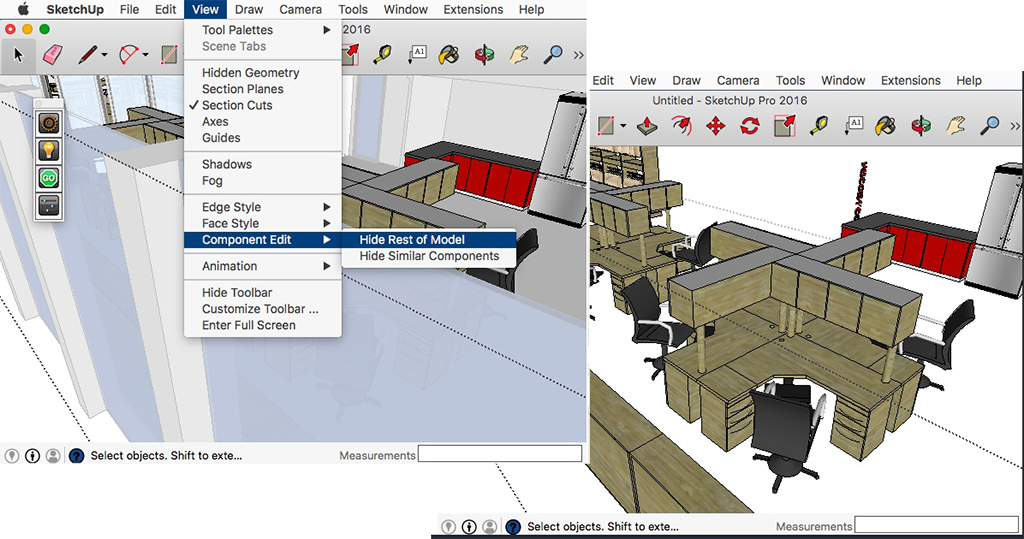Select the Rectangle tool in right window
Screen dimensions: 1024x539
[606, 125]
